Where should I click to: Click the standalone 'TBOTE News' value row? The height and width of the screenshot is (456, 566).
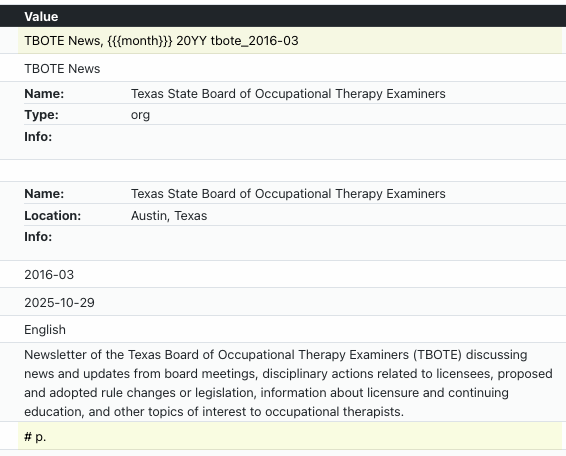click(x=62, y=69)
